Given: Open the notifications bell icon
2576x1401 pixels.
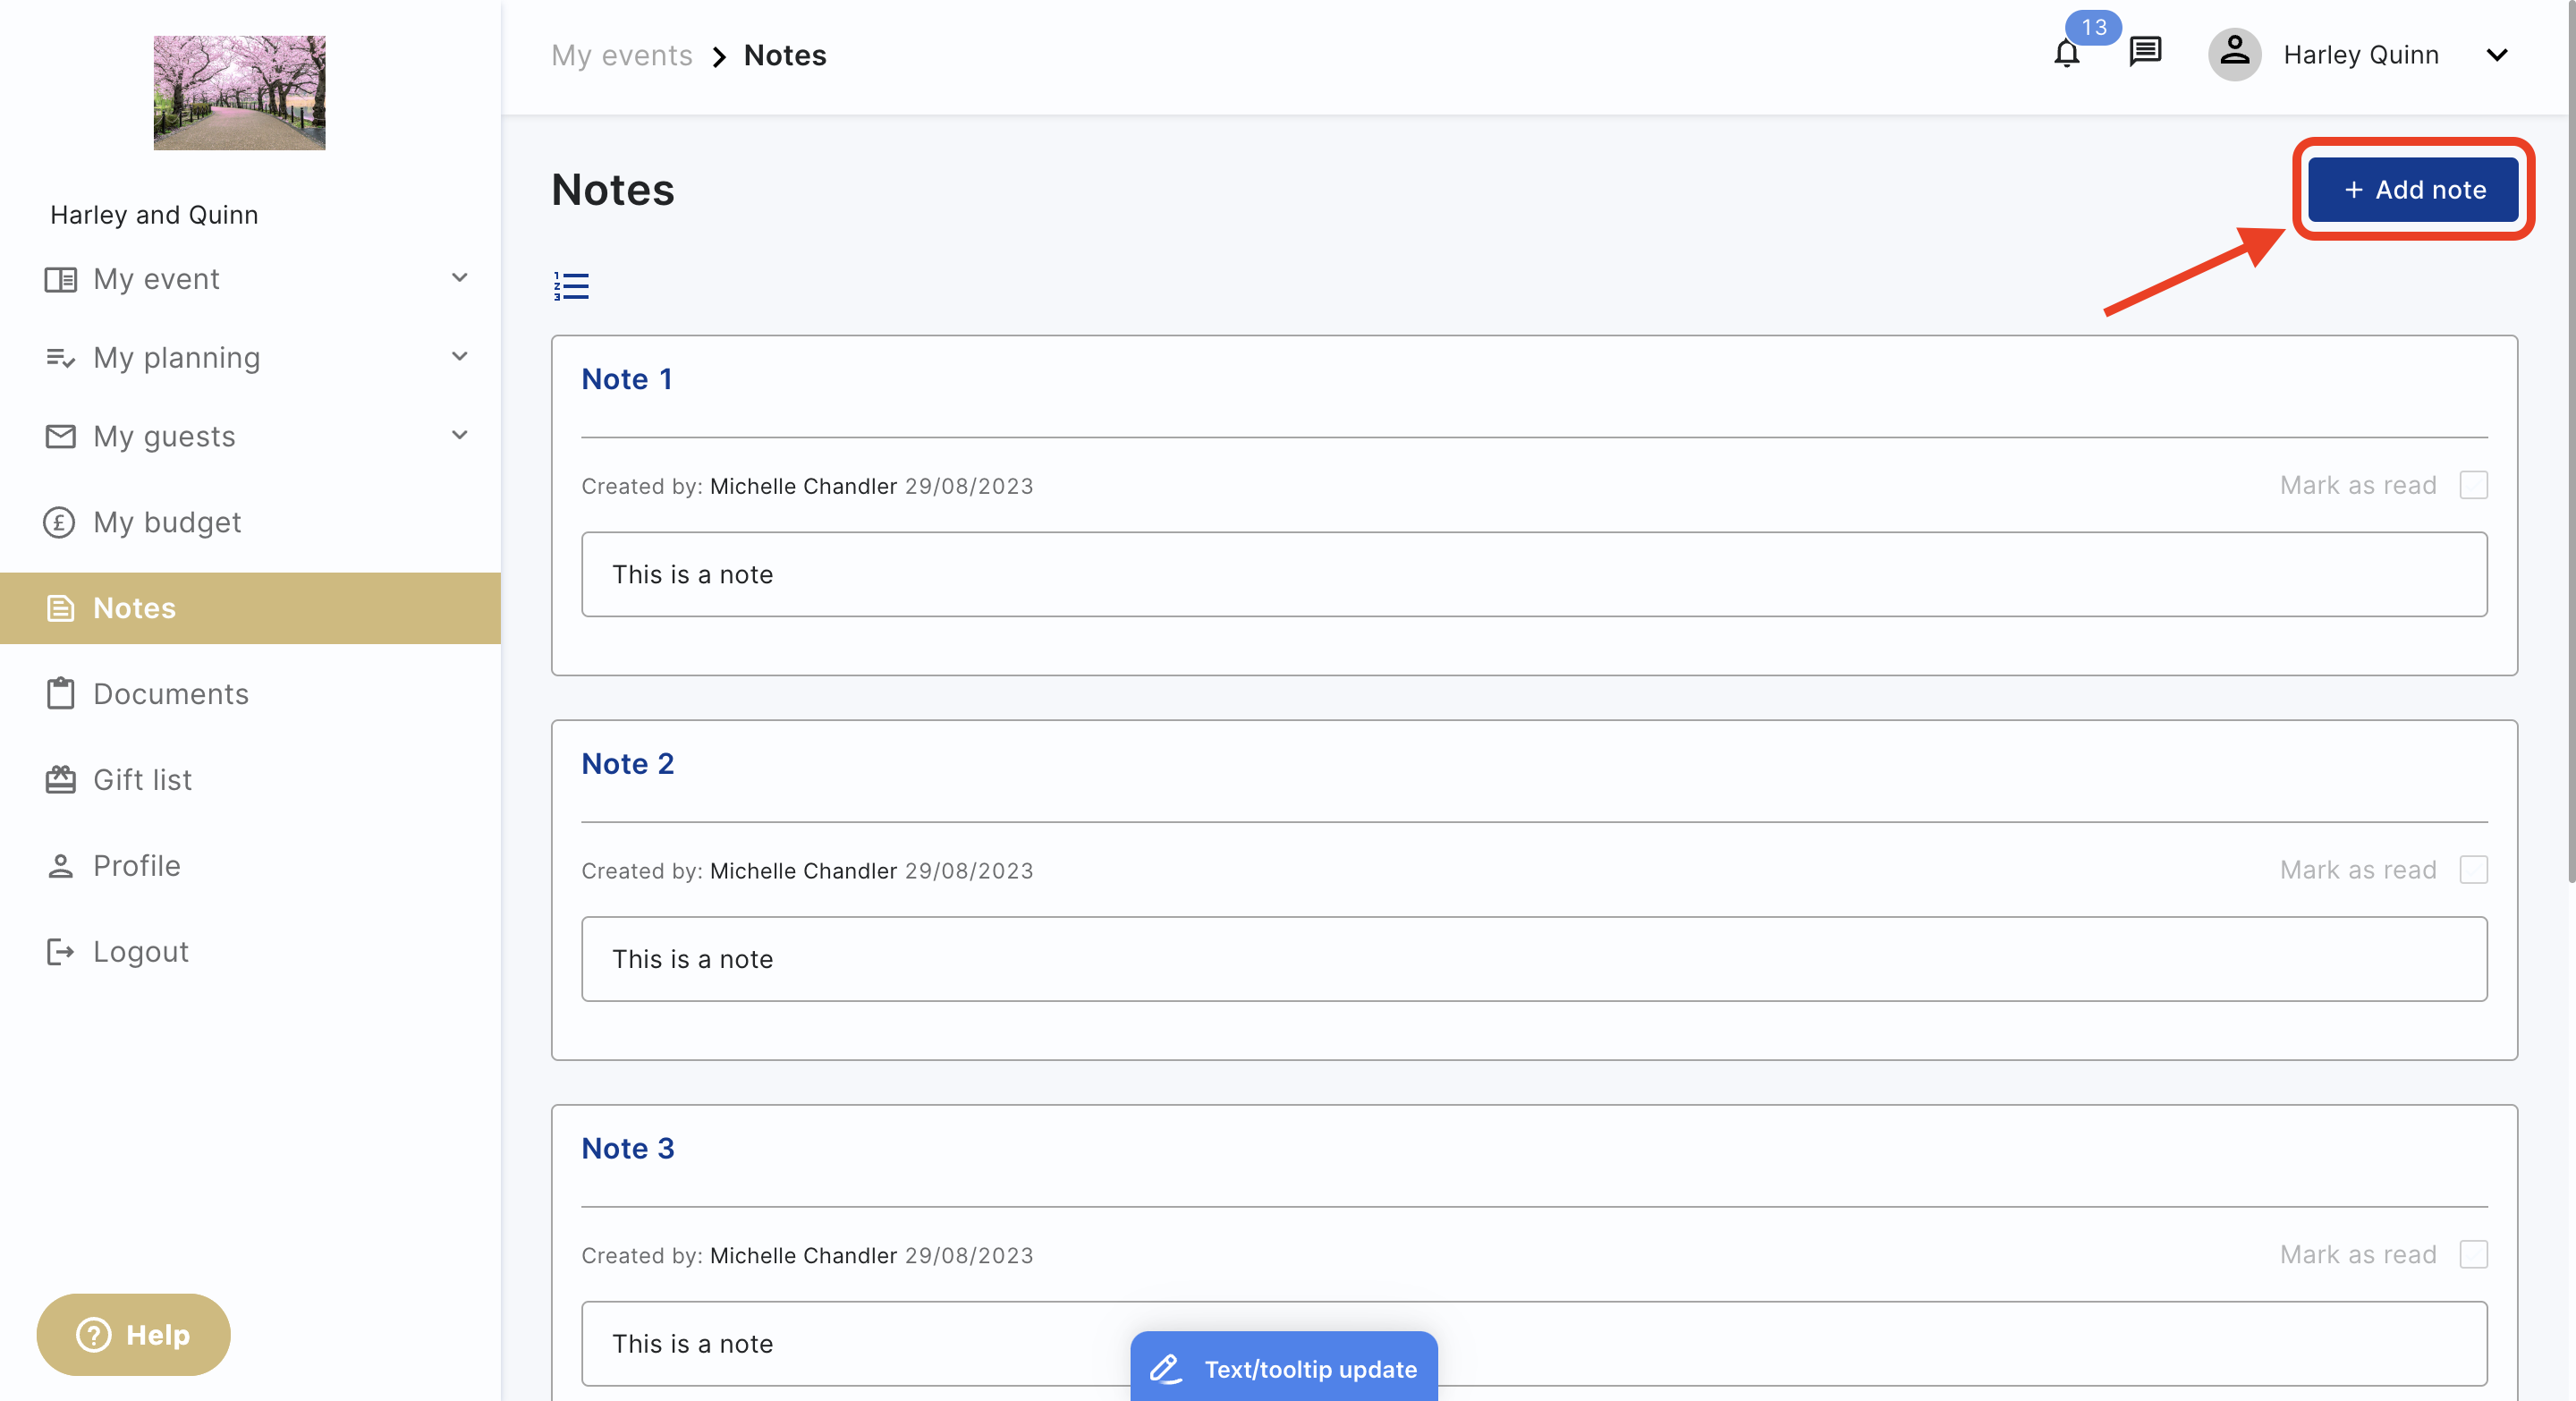Looking at the screenshot, I should 2066,54.
